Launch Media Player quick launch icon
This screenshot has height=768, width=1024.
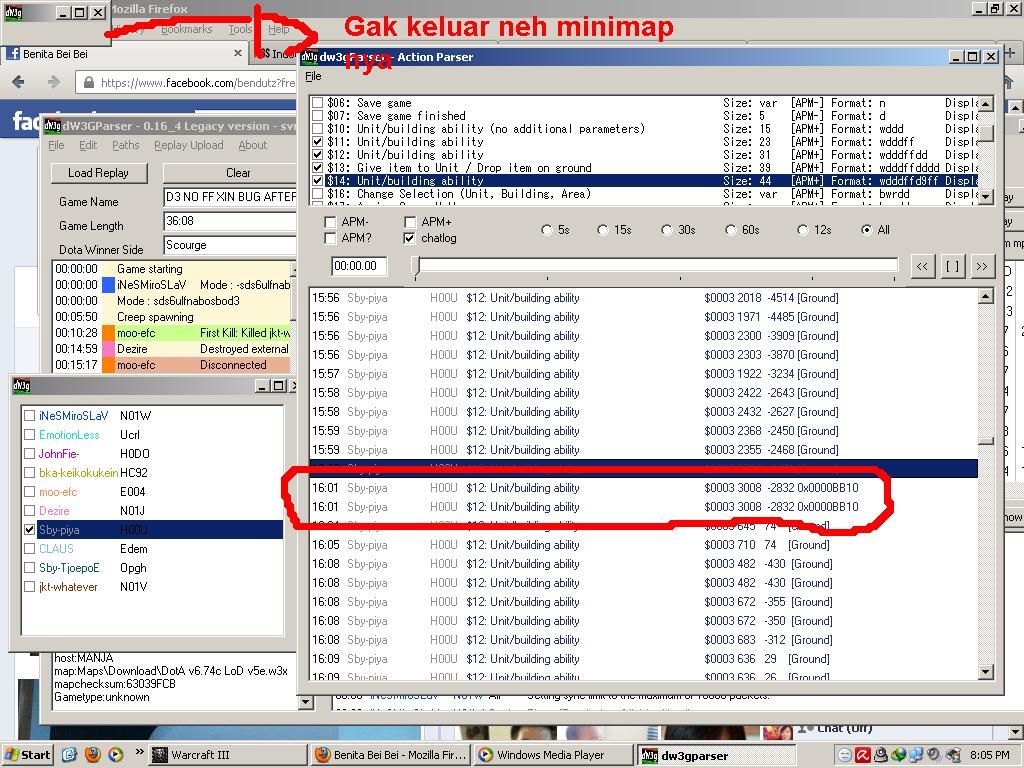[x=115, y=755]
